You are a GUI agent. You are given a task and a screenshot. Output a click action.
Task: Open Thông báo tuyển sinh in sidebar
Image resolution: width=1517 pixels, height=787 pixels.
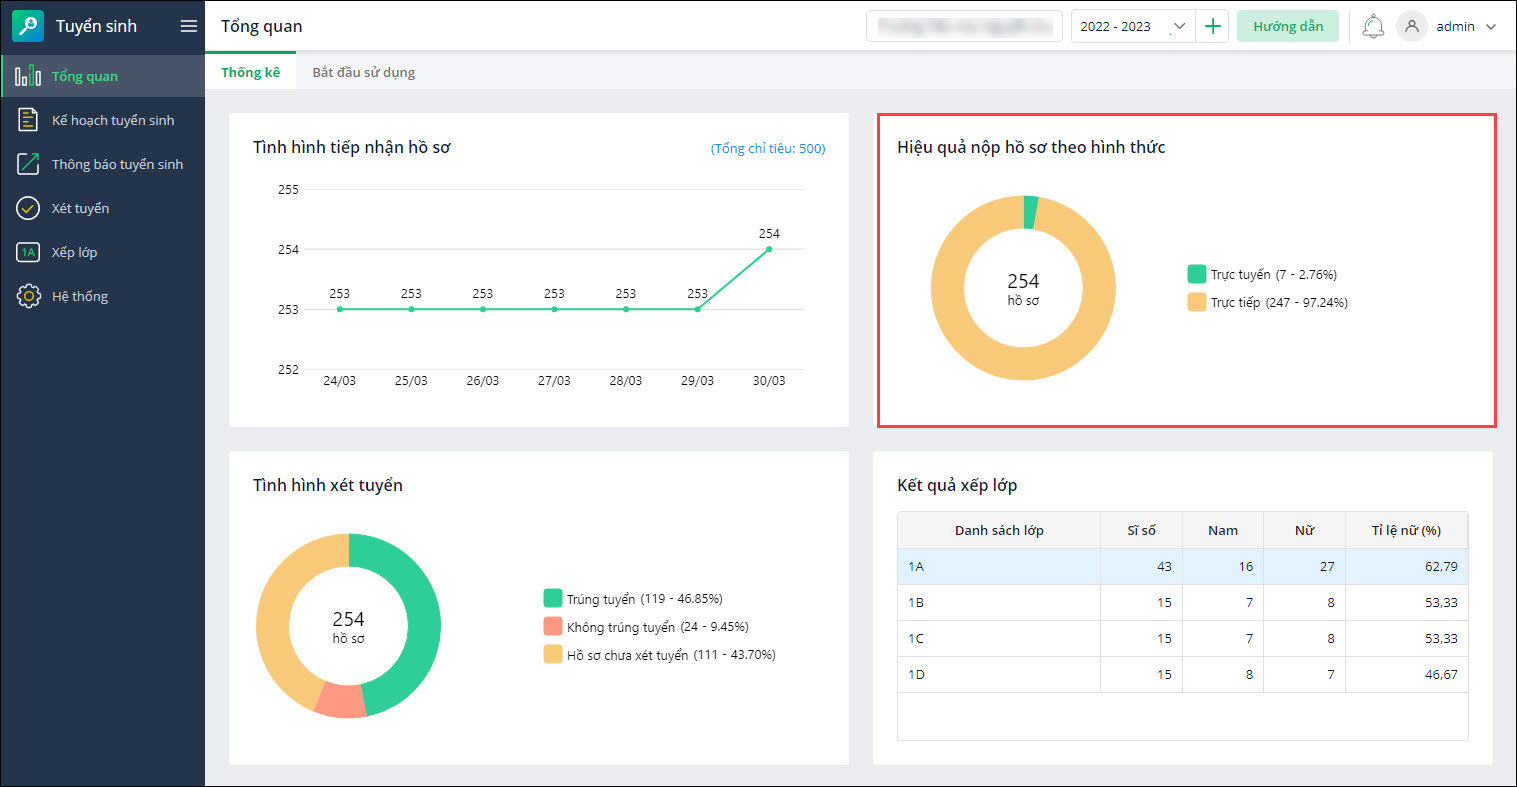click(x=117, y=164)
